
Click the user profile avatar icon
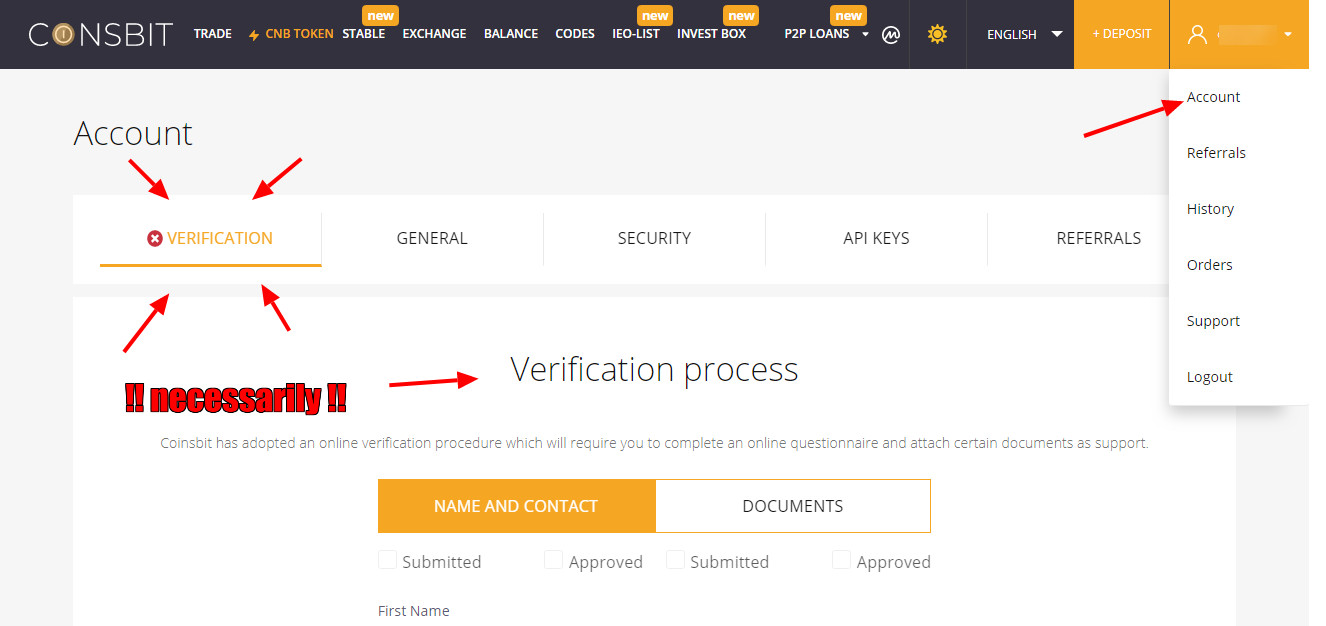coord(1197,34)
